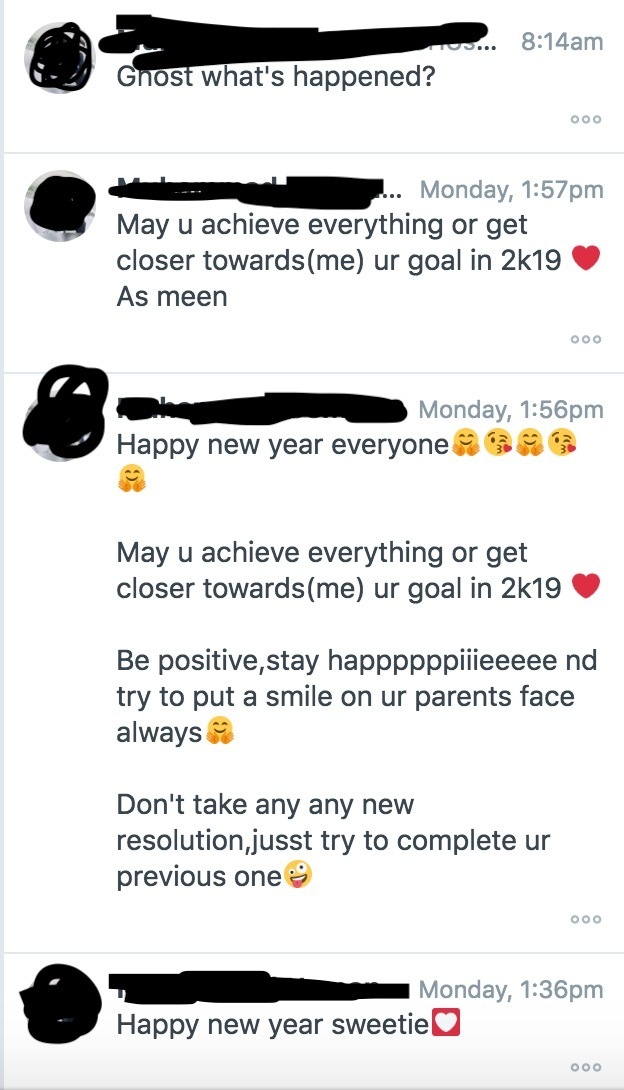Click redacted sender name of 1:56pm message
The image size is (624, 1090).
(261, 409)
